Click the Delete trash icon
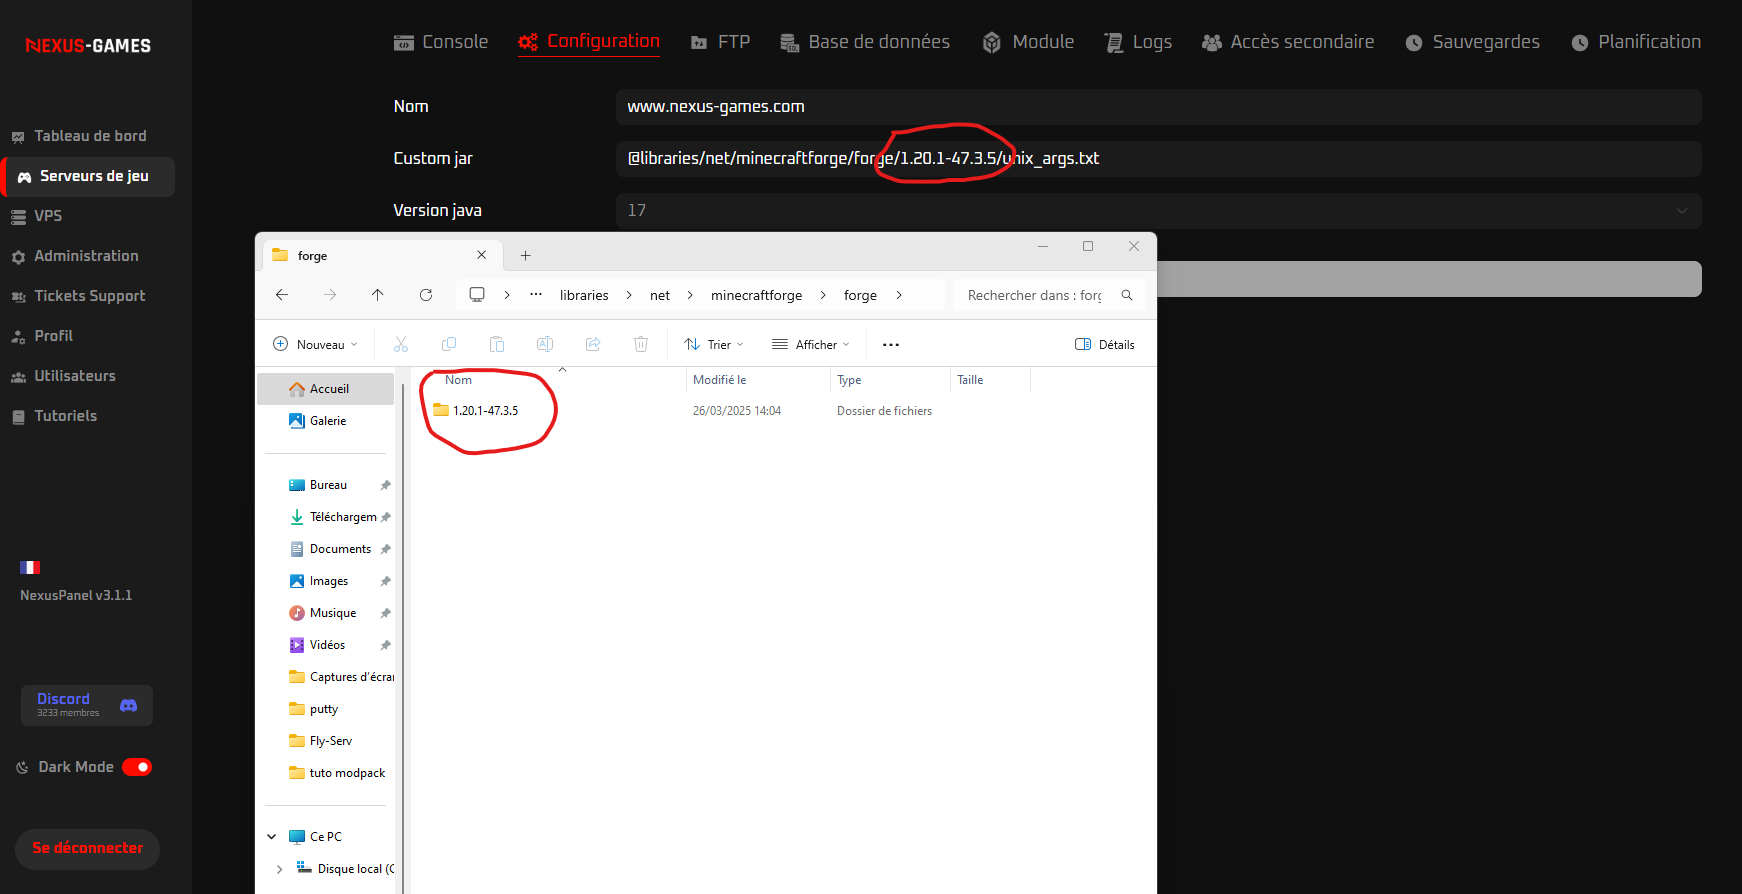 click(641, 344)
